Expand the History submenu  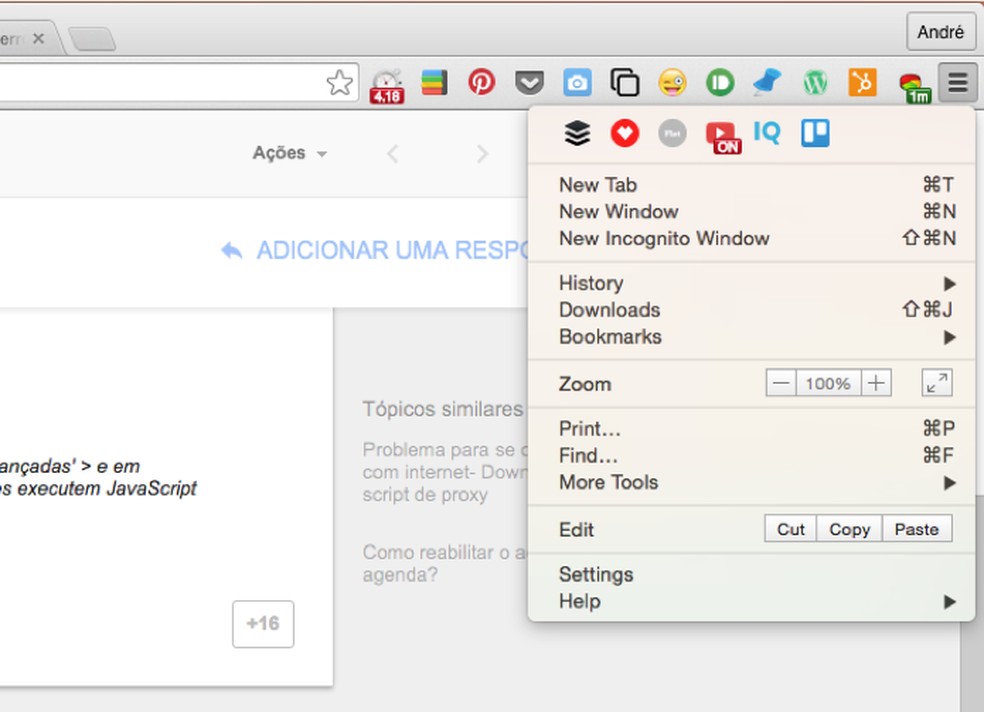[752, 284]
